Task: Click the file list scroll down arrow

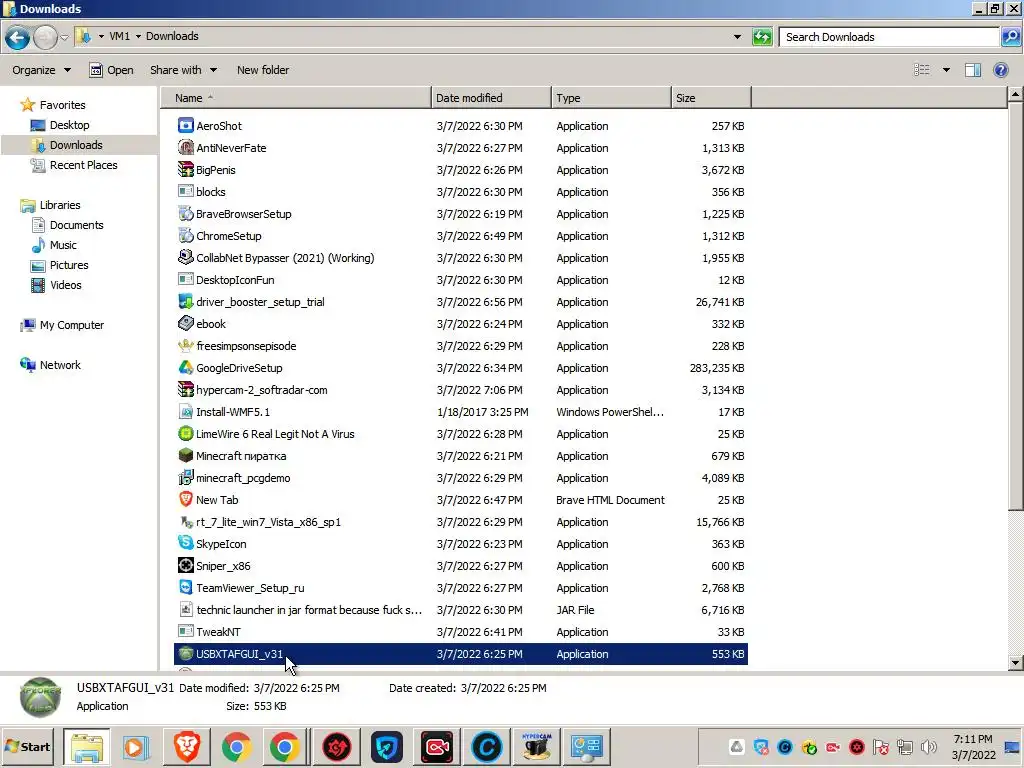Action: coord(1015,663)
